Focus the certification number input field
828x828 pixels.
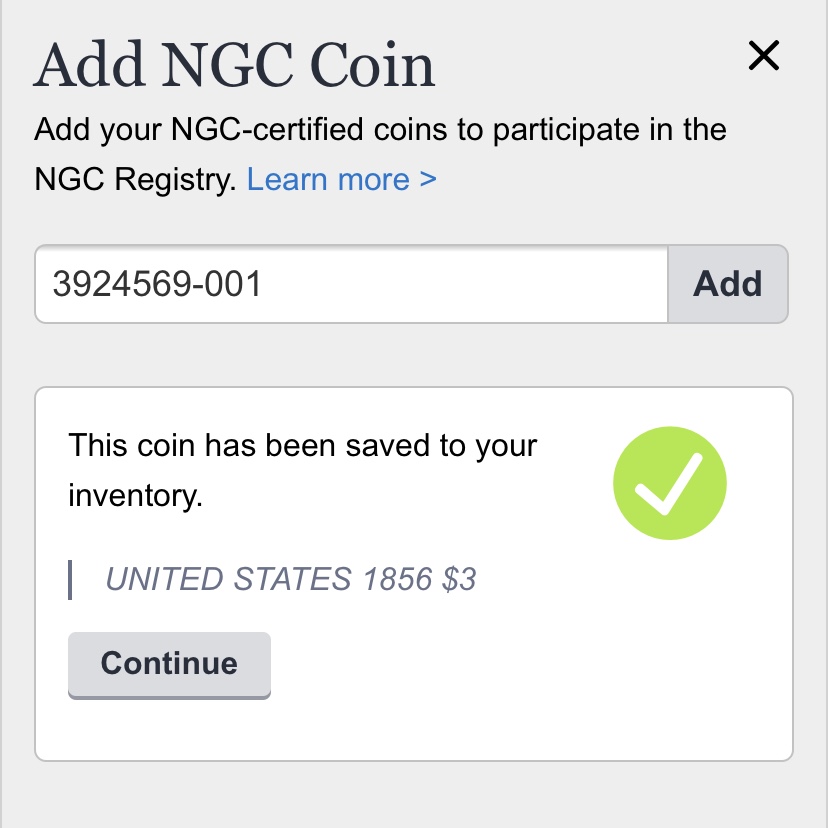351,284
